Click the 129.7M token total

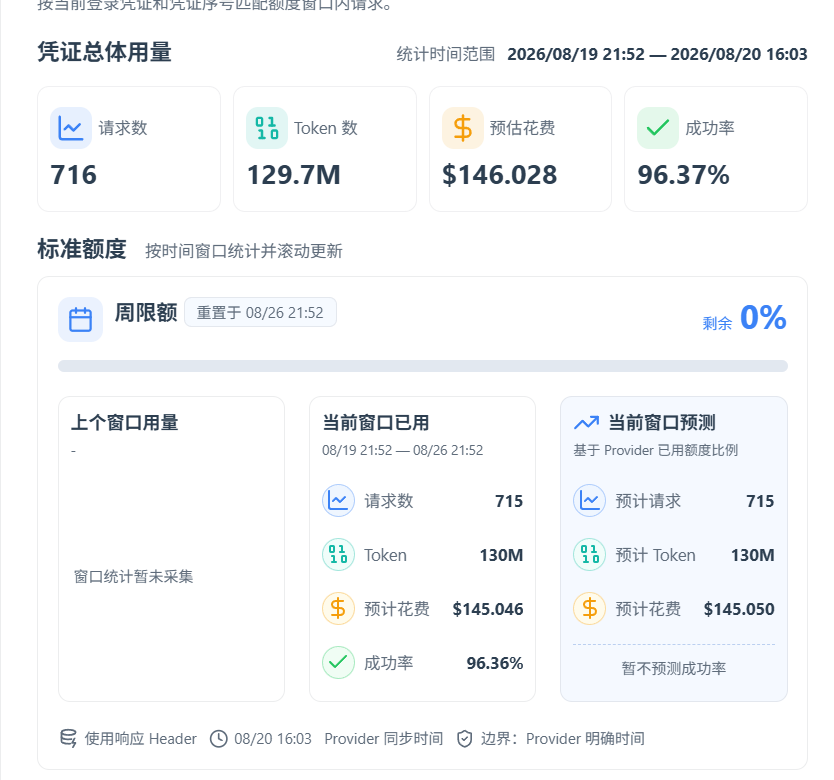(294, 175)
